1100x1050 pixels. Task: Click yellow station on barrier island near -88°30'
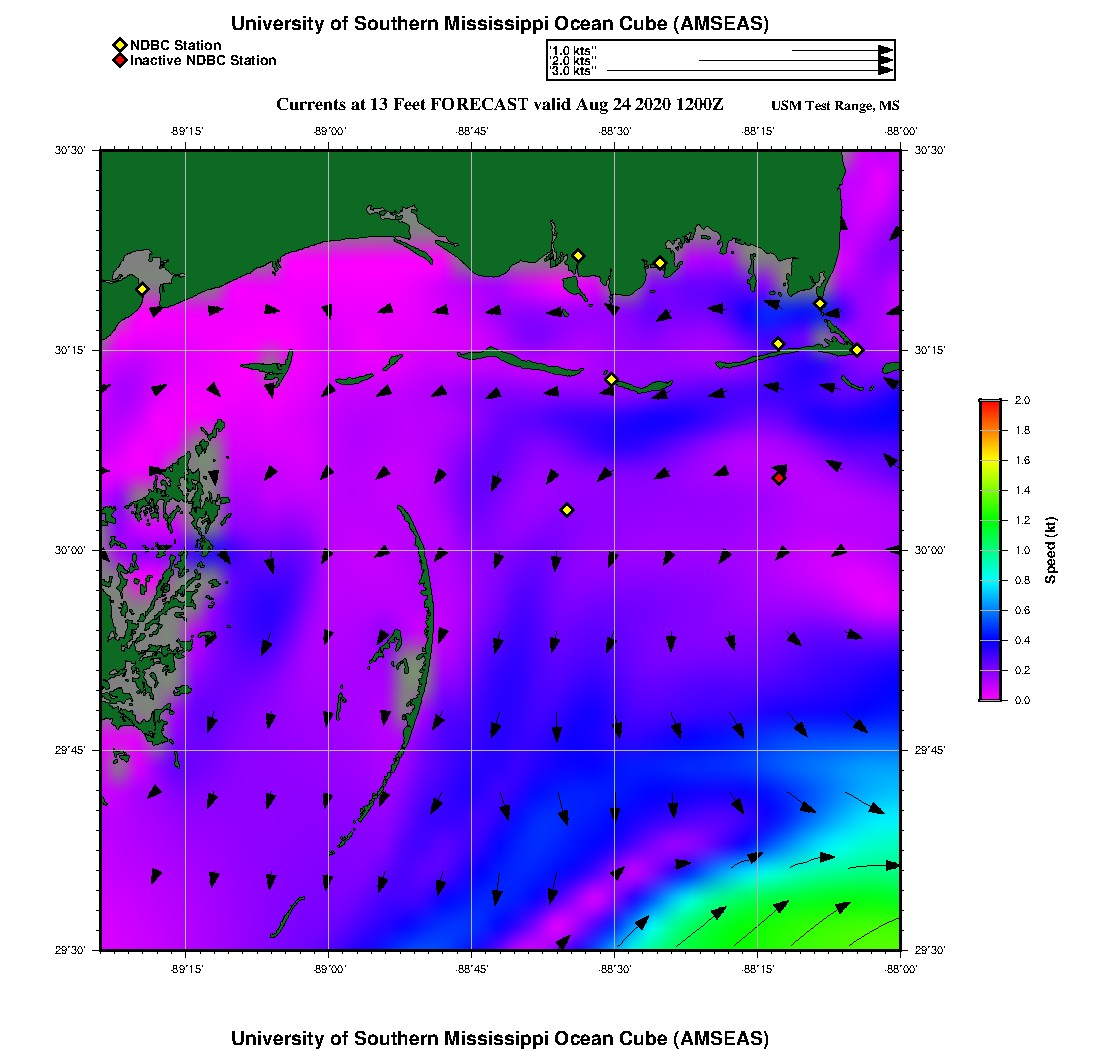click(612, 379)
